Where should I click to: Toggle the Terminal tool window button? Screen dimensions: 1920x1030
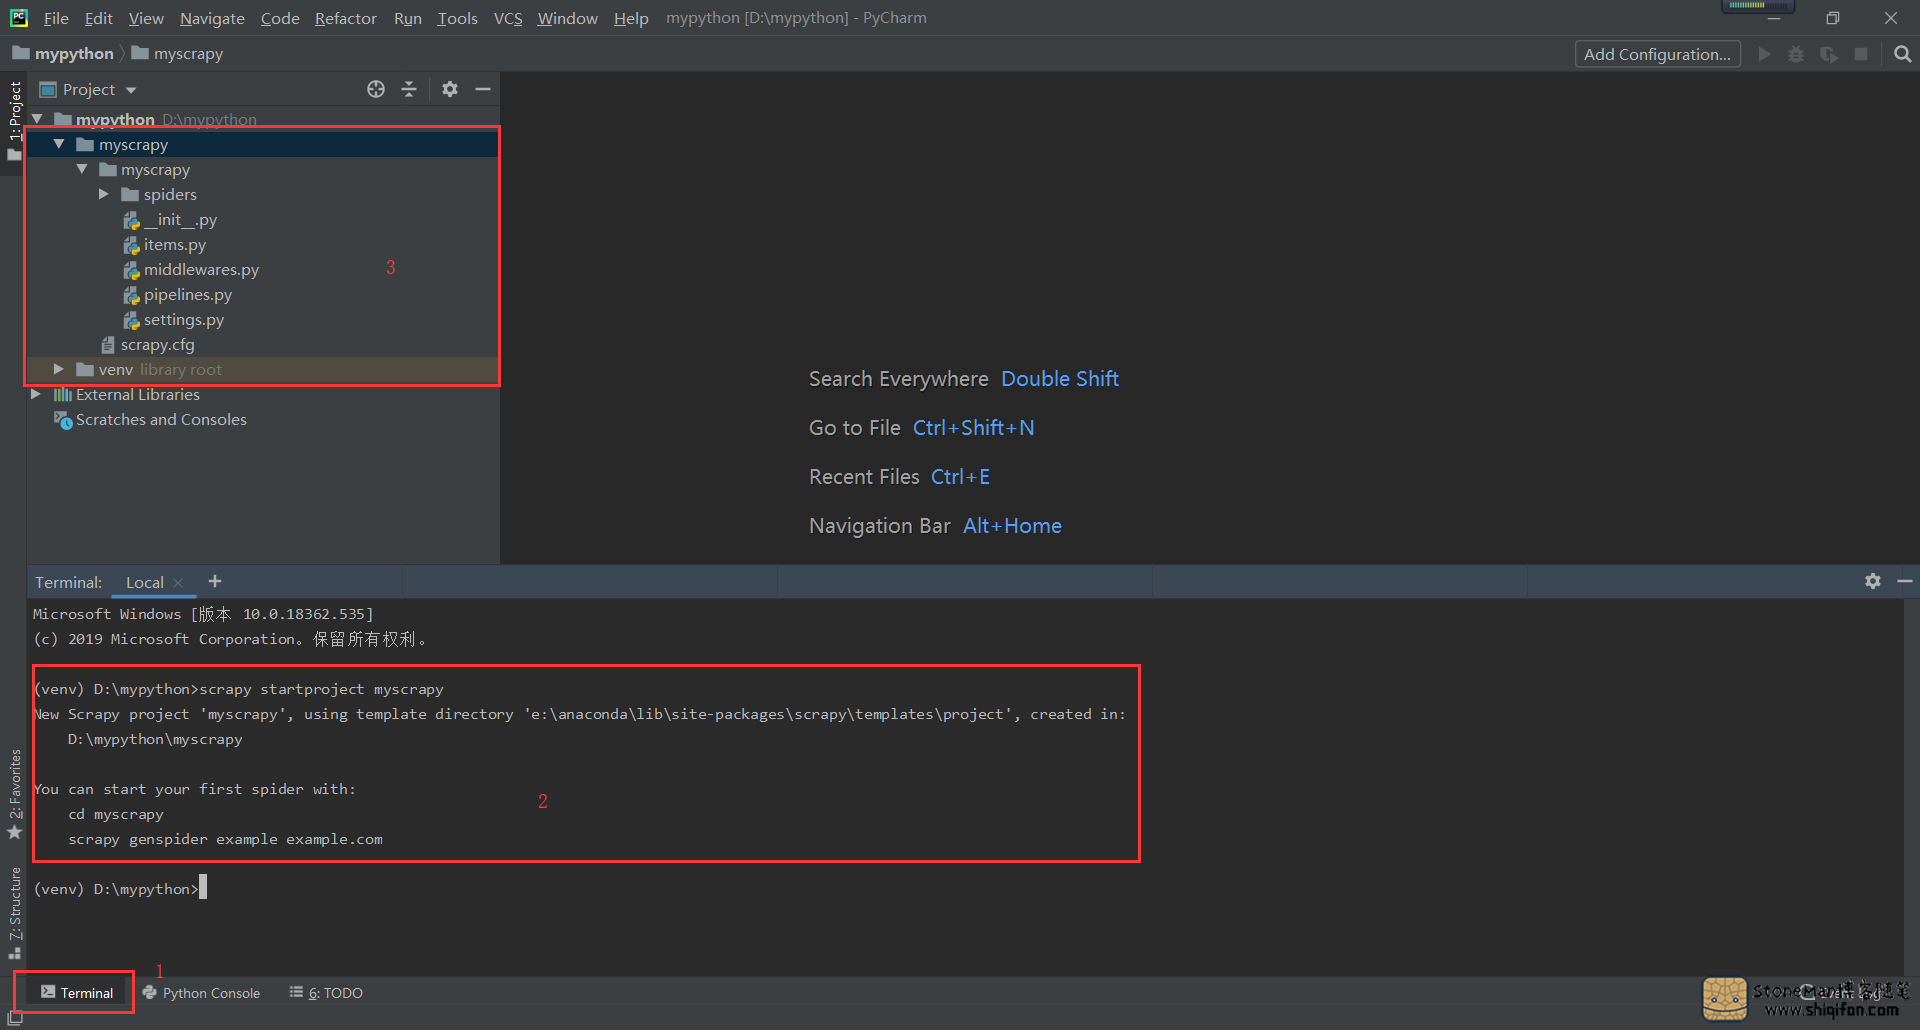point(76,992)
